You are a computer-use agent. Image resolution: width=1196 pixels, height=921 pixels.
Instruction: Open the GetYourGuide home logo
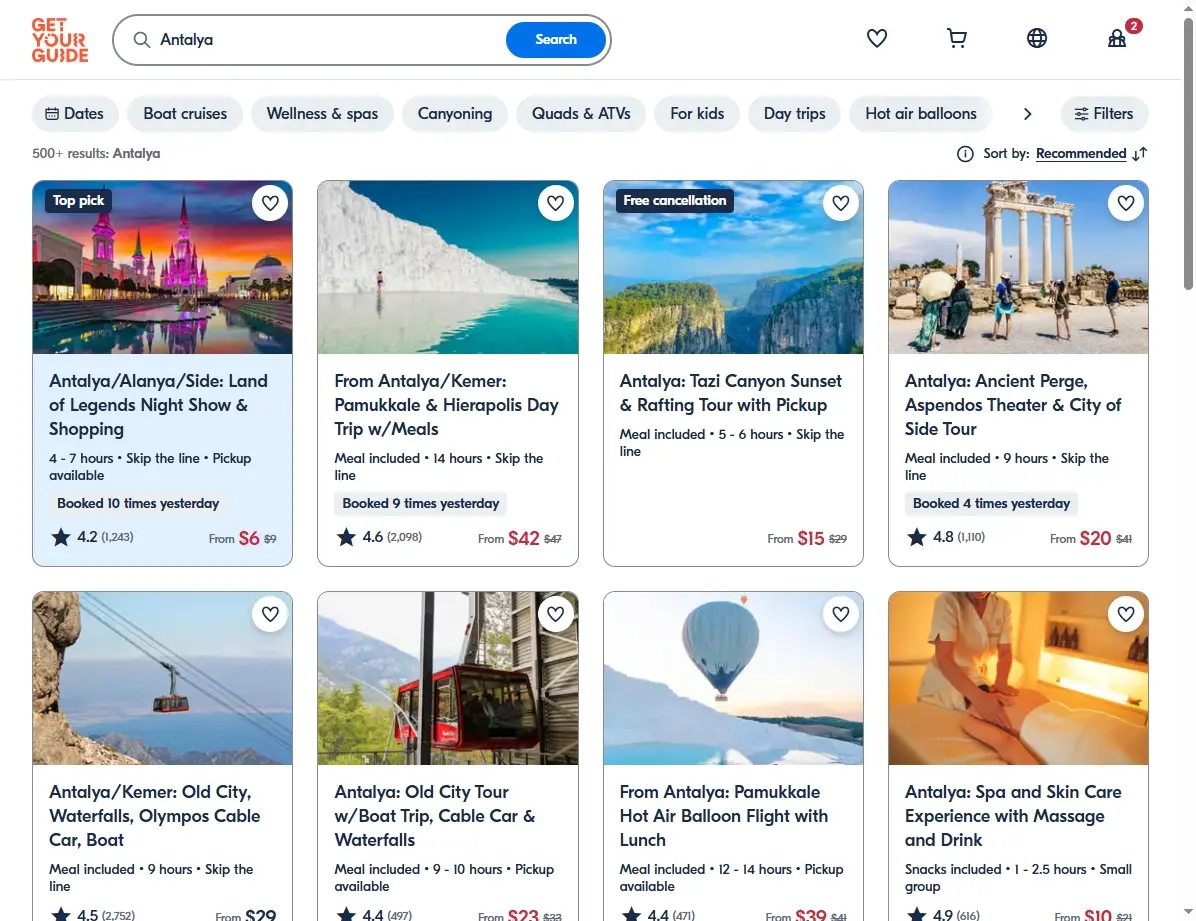click(x=59, y=40)
